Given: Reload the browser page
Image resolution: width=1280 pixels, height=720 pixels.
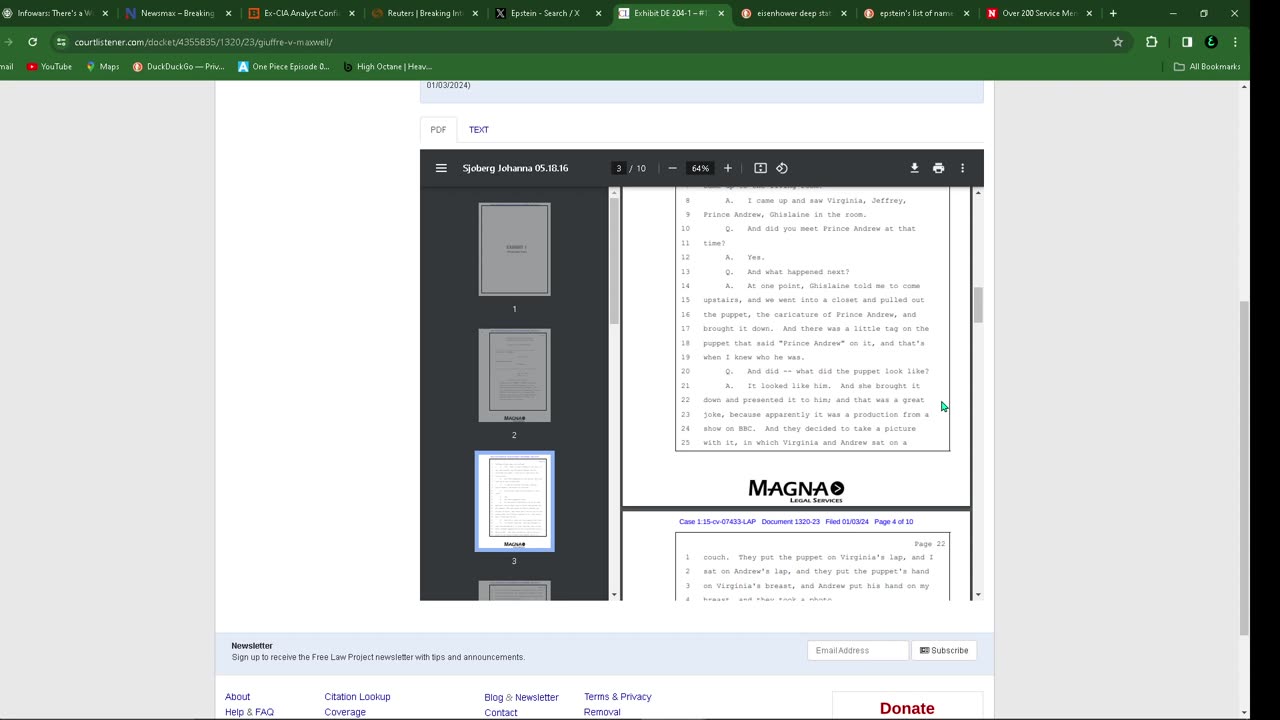Looking at the screenshot, I should [x=32, y=42].
